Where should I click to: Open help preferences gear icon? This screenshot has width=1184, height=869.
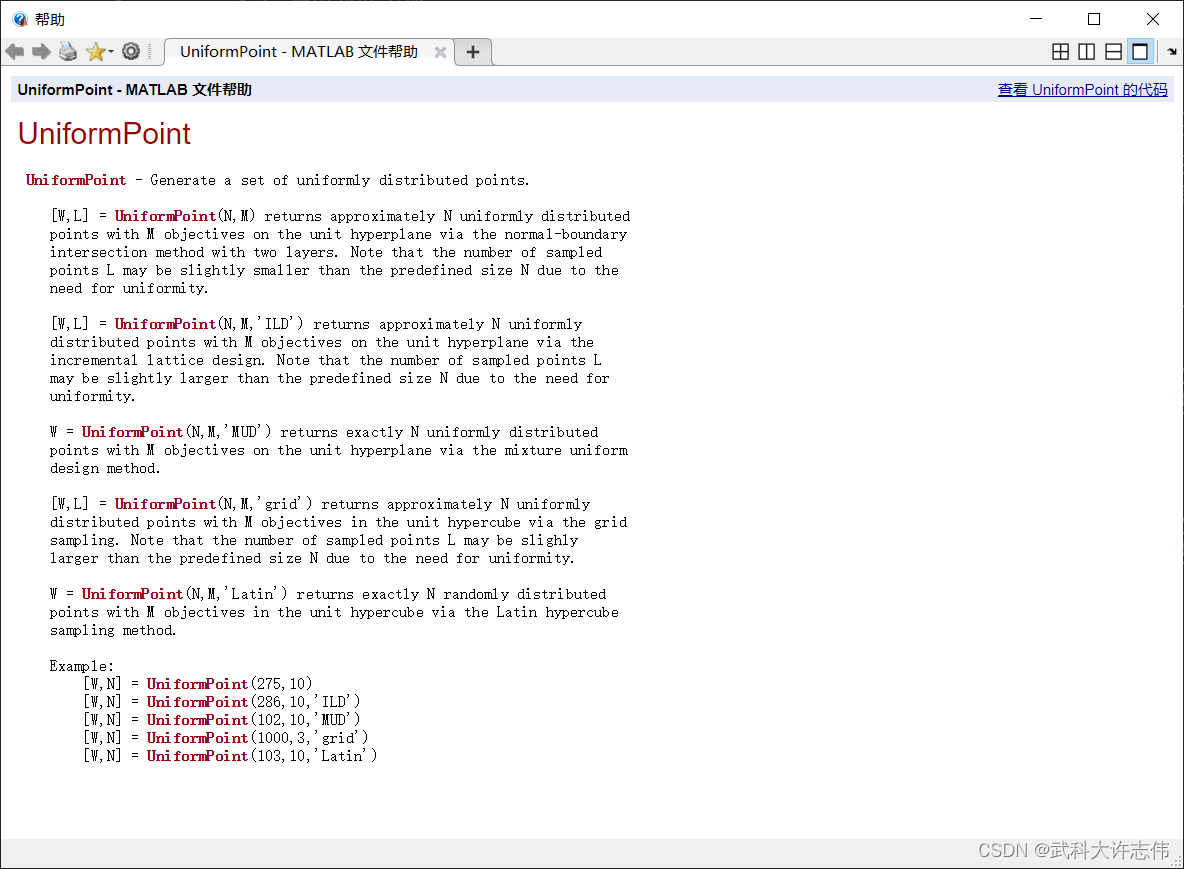[131, 51]
